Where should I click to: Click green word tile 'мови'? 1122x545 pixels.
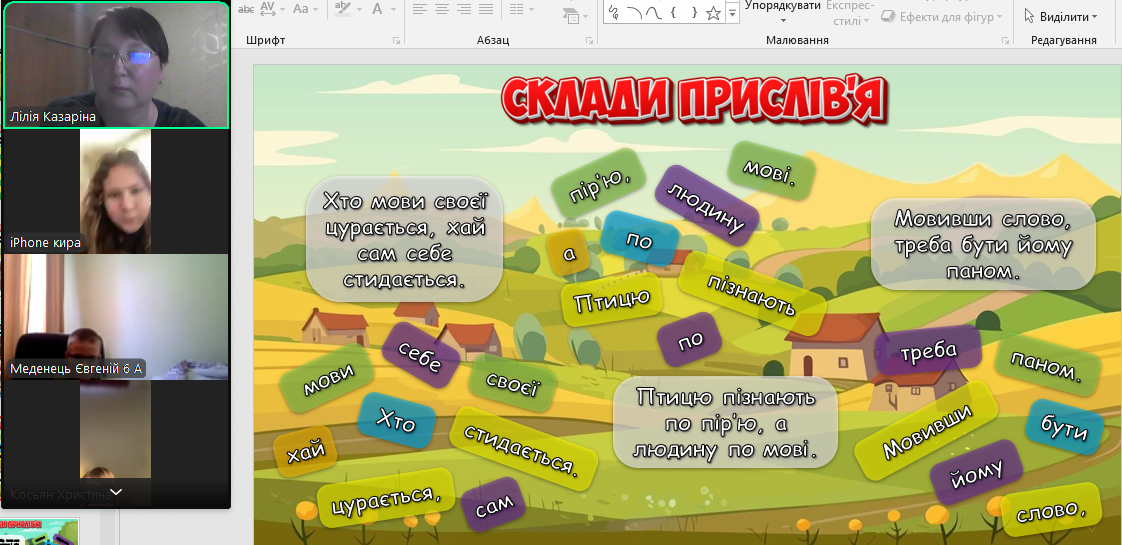328,378
